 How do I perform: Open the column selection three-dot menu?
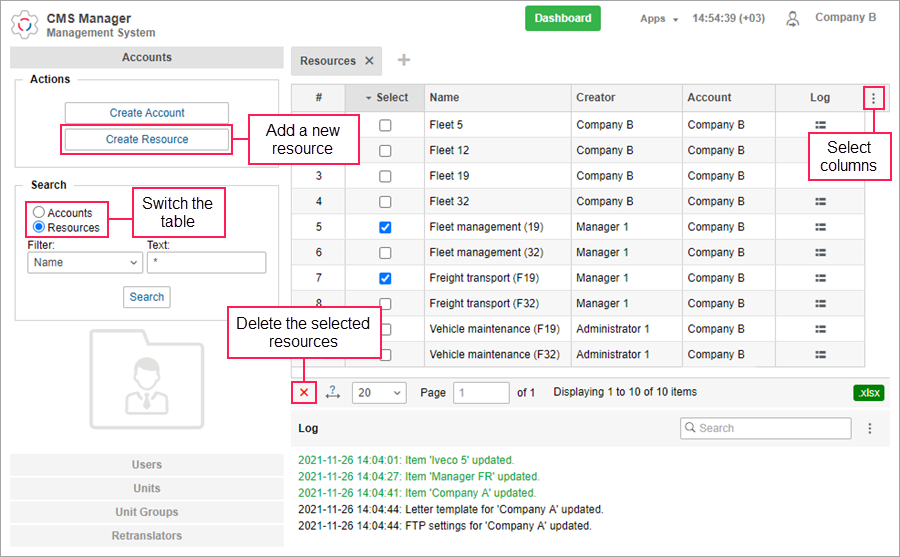click(x=874, y=98)
